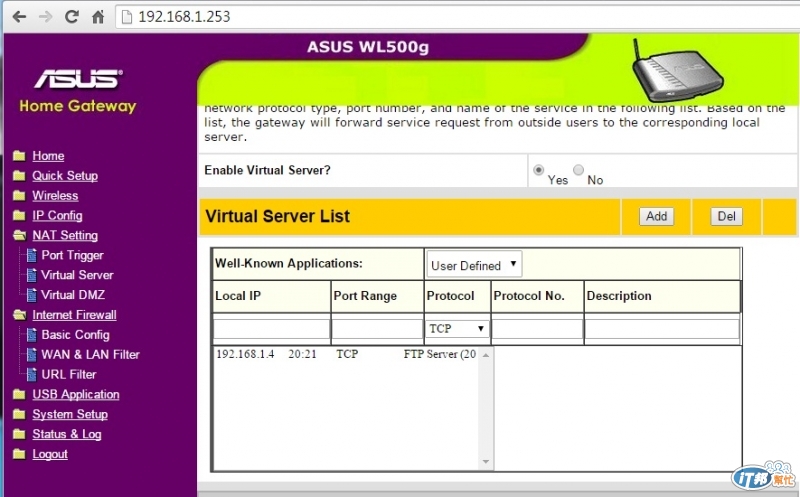Click the Logout link
The width and height of the screenshot is (800, 497).
click(49, 454)
